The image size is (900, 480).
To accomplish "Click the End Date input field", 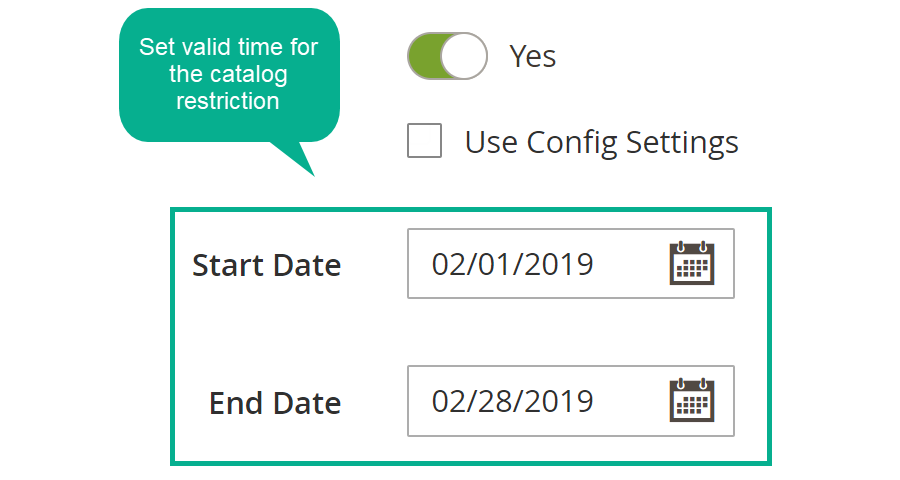I will pyautogui.click(x=571, y=401).
